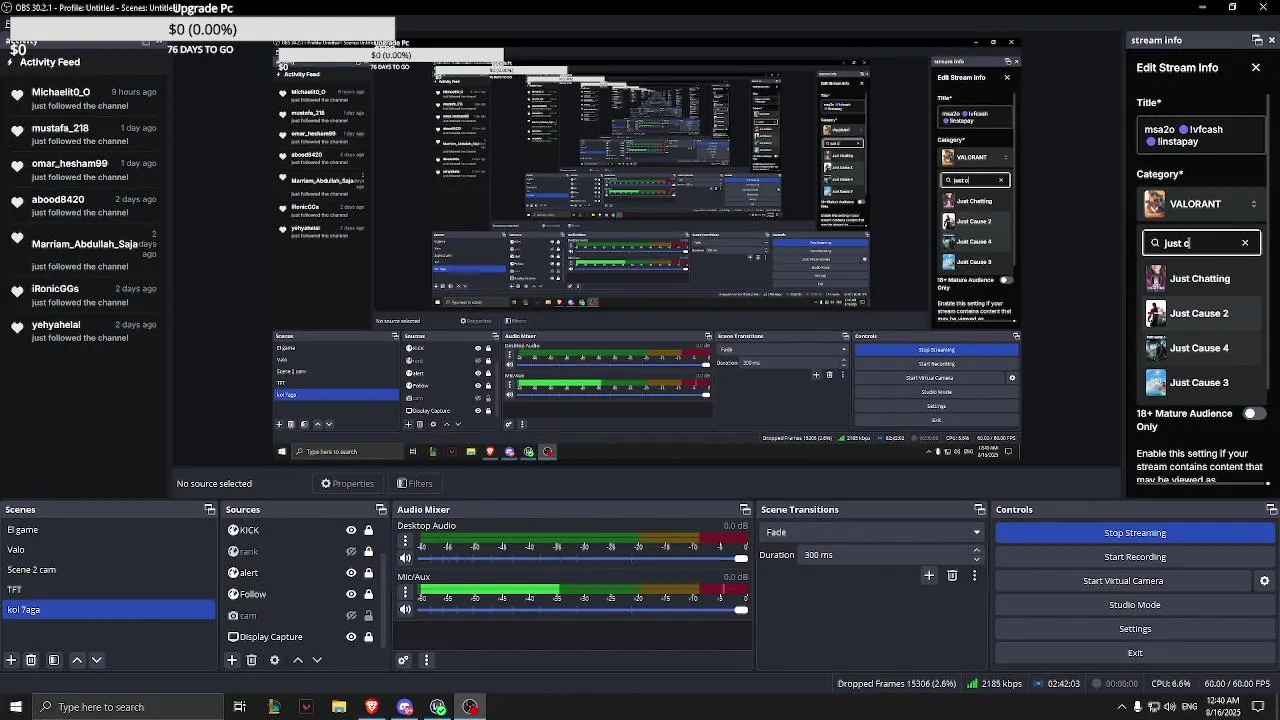The height and width of the screenshot is (720, 1280).
Task: Click the stream Title text field
Action: [x=1201, y=135]
